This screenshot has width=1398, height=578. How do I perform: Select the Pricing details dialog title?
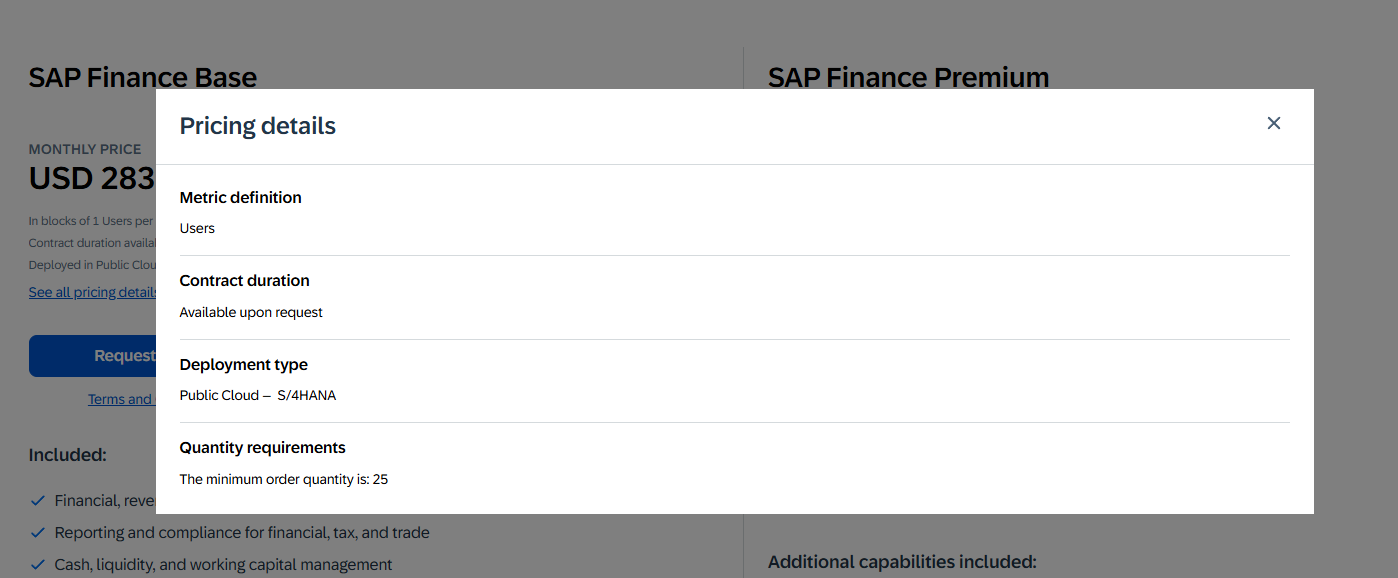tap(258, 126)
